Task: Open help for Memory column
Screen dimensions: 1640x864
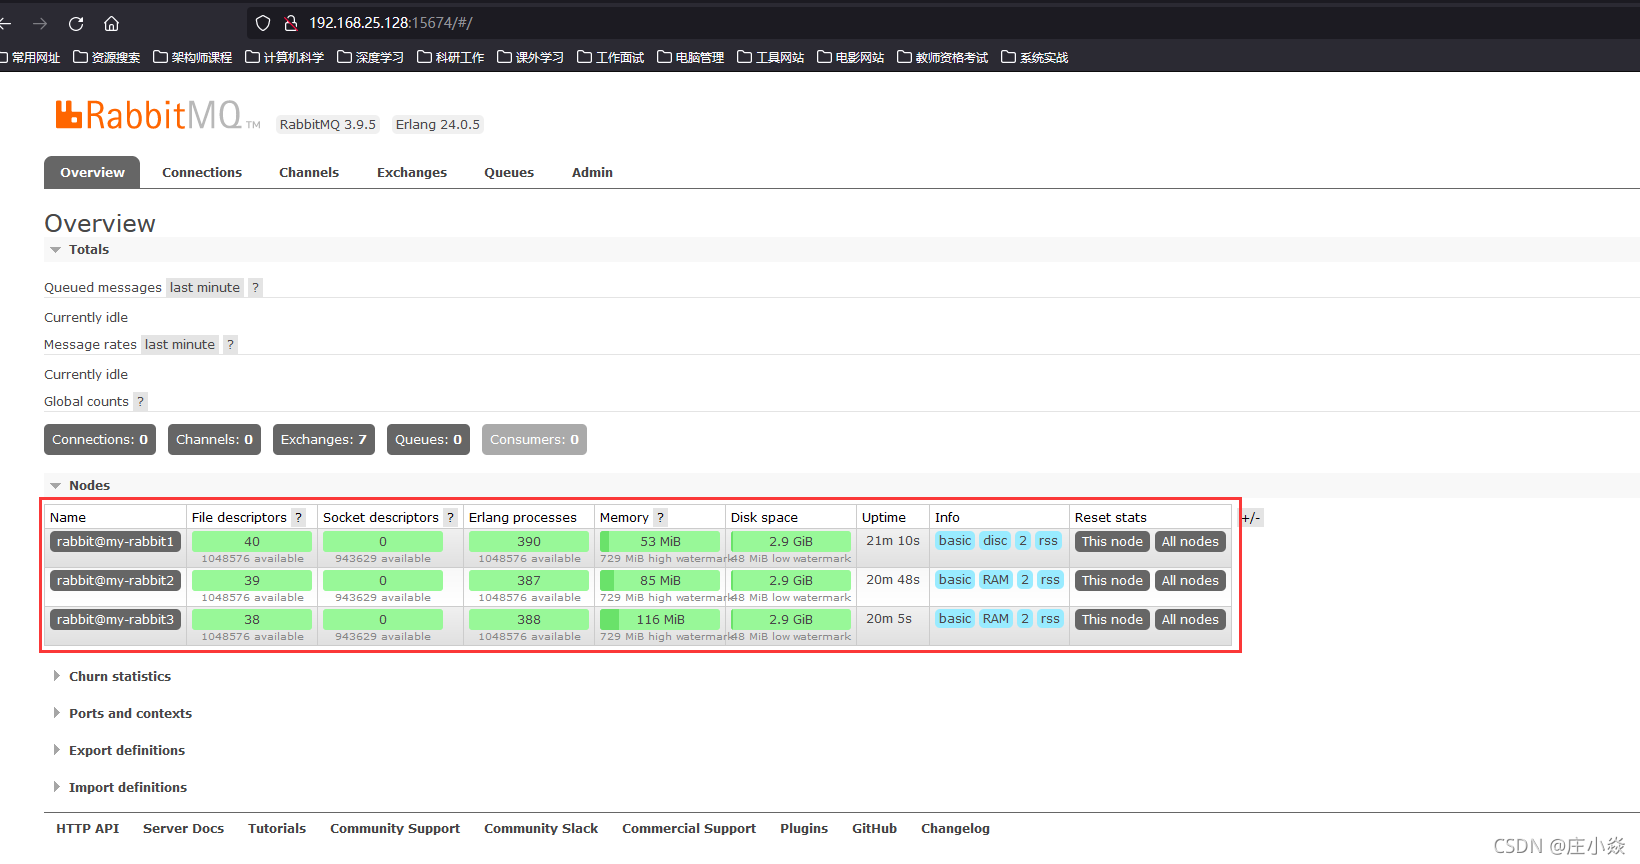Action: [x=660, y=518]
